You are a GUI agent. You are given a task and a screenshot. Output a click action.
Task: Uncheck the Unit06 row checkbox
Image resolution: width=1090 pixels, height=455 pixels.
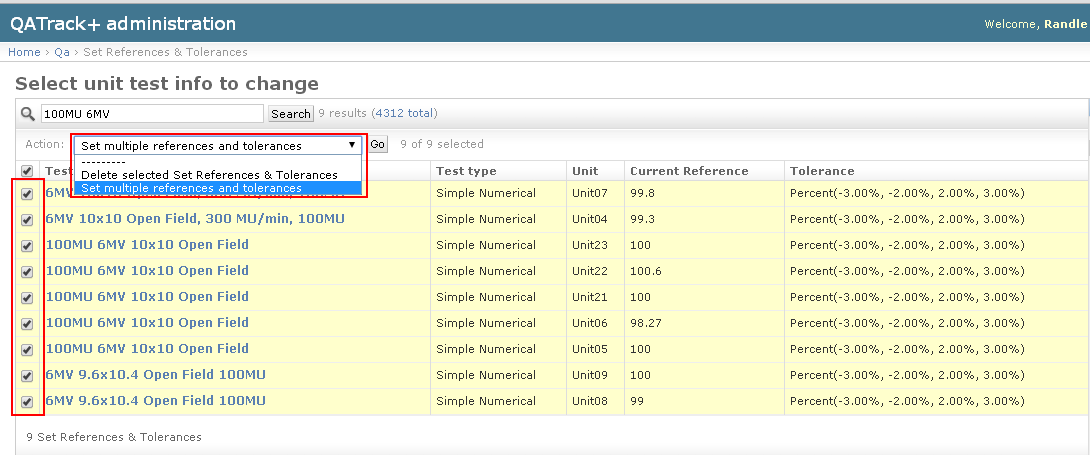pos(27,324)
